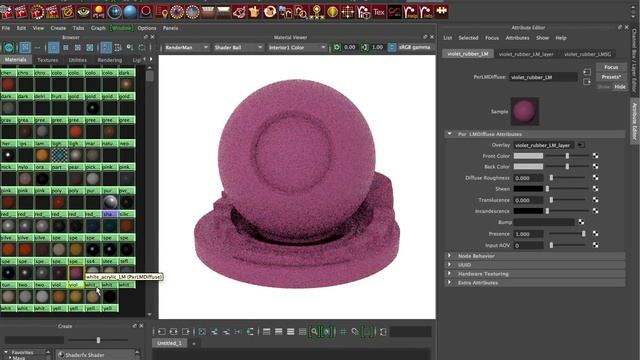Click the blue sphere shelf icon
The width and height of the screenshot is (640, 360).
130,12
